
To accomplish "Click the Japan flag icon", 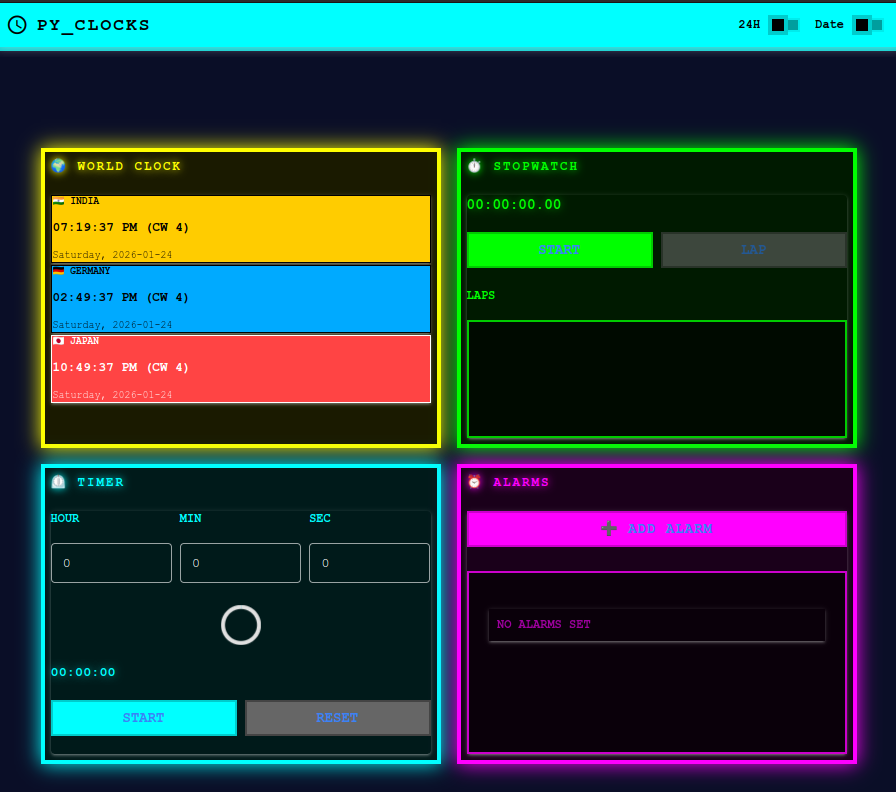I will point(61,340).
